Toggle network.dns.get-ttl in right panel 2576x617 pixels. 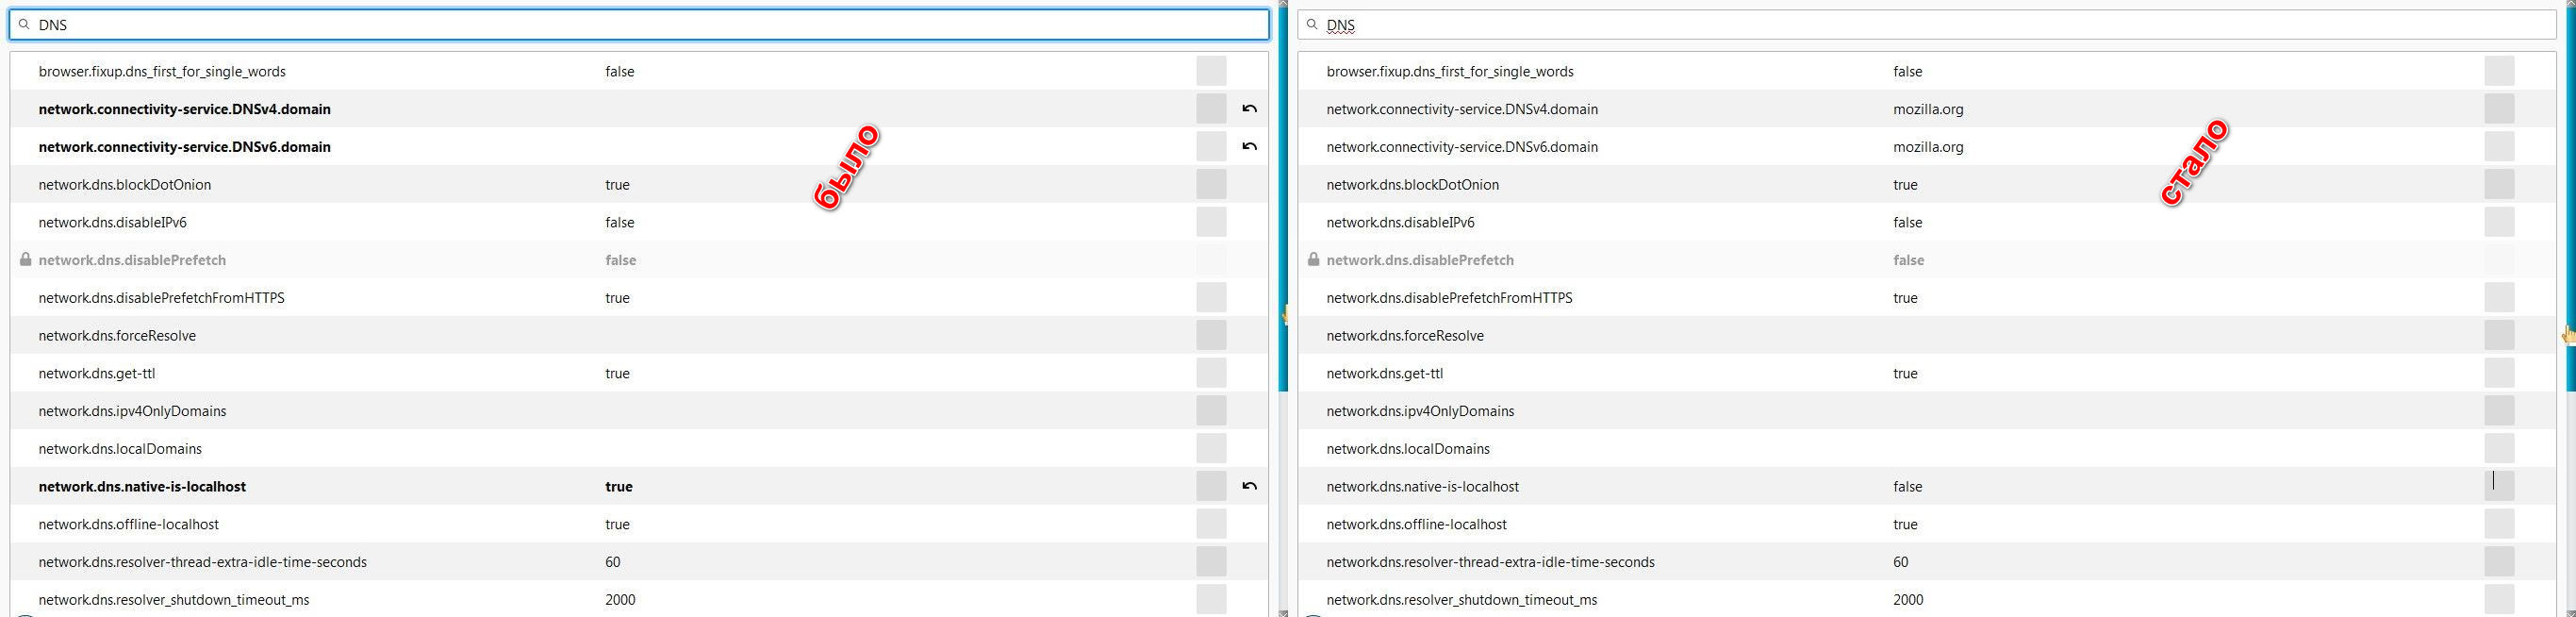[x=2499, y=373]
